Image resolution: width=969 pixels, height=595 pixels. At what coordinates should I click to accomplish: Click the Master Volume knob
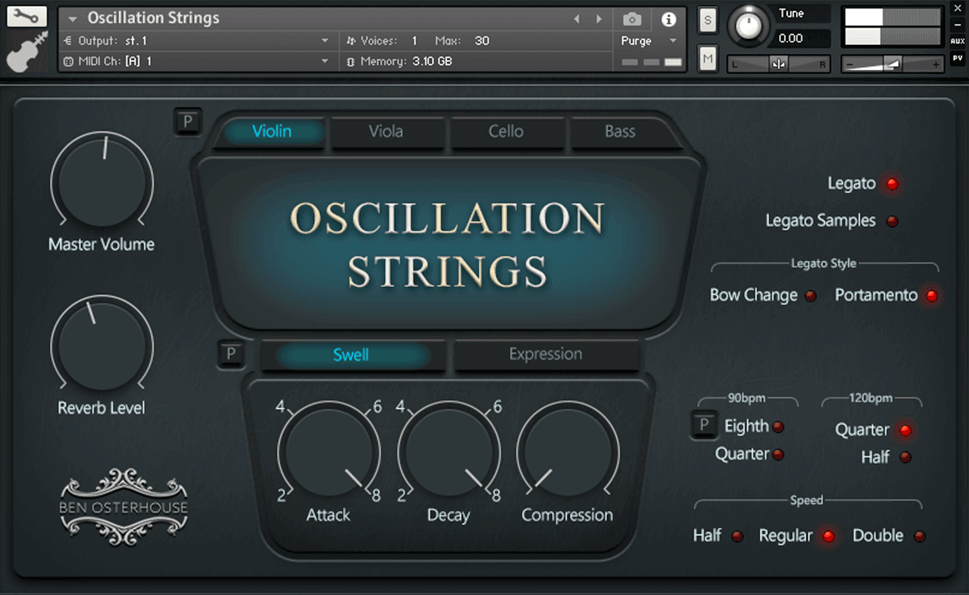(x=102, y=182)
